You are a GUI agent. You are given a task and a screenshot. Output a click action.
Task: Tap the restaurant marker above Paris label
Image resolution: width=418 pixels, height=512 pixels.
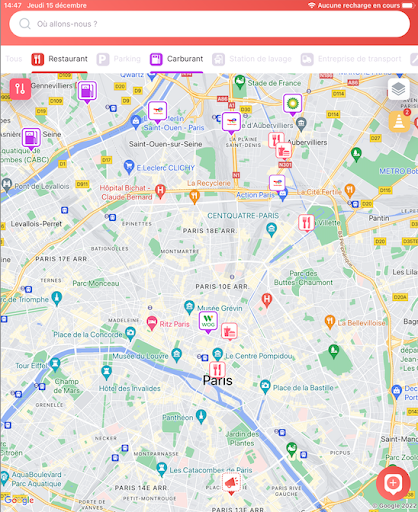pos(217,370)
